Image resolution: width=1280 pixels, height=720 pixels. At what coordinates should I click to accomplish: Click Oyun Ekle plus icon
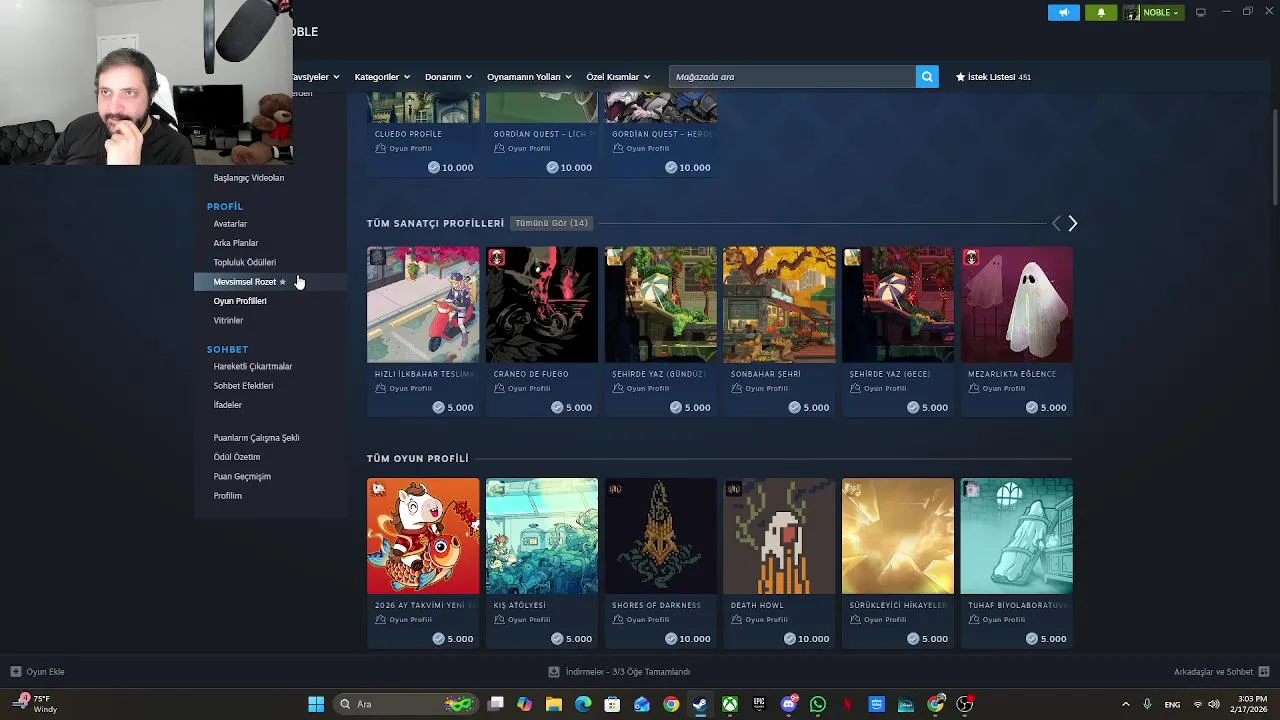click(15, 672)
